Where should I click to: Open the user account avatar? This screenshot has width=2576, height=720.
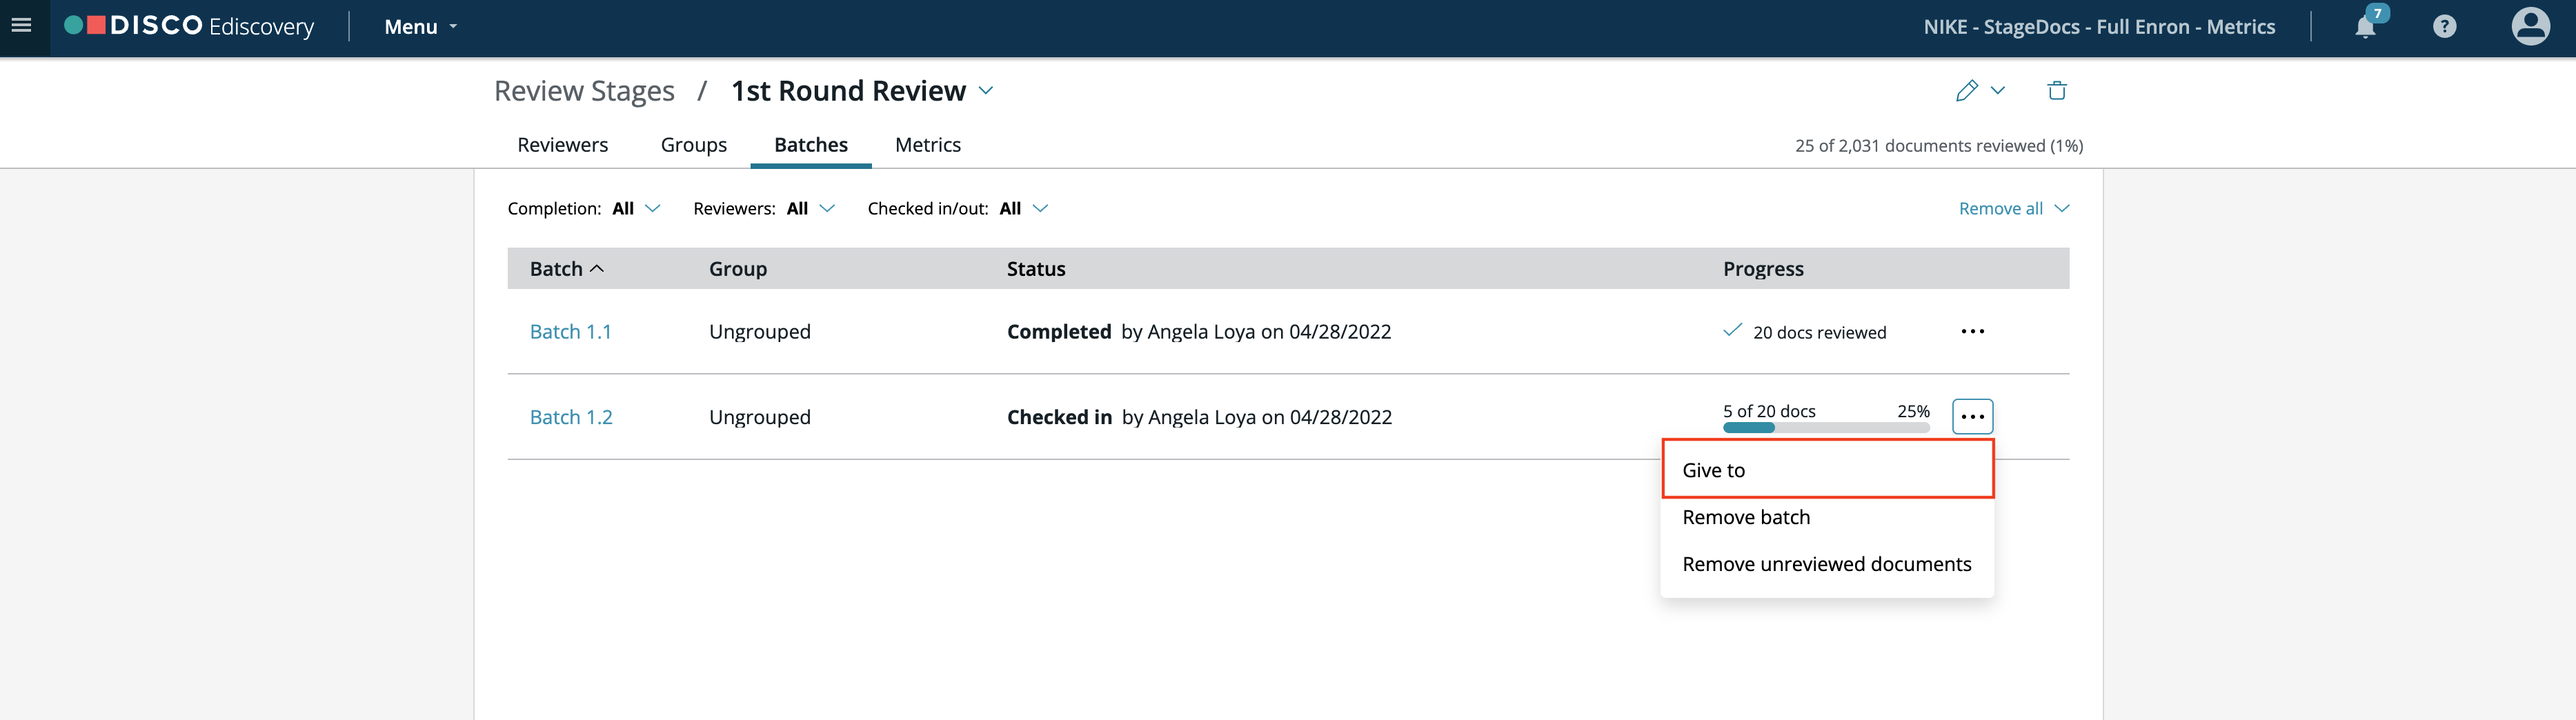tap(2530, 26)
